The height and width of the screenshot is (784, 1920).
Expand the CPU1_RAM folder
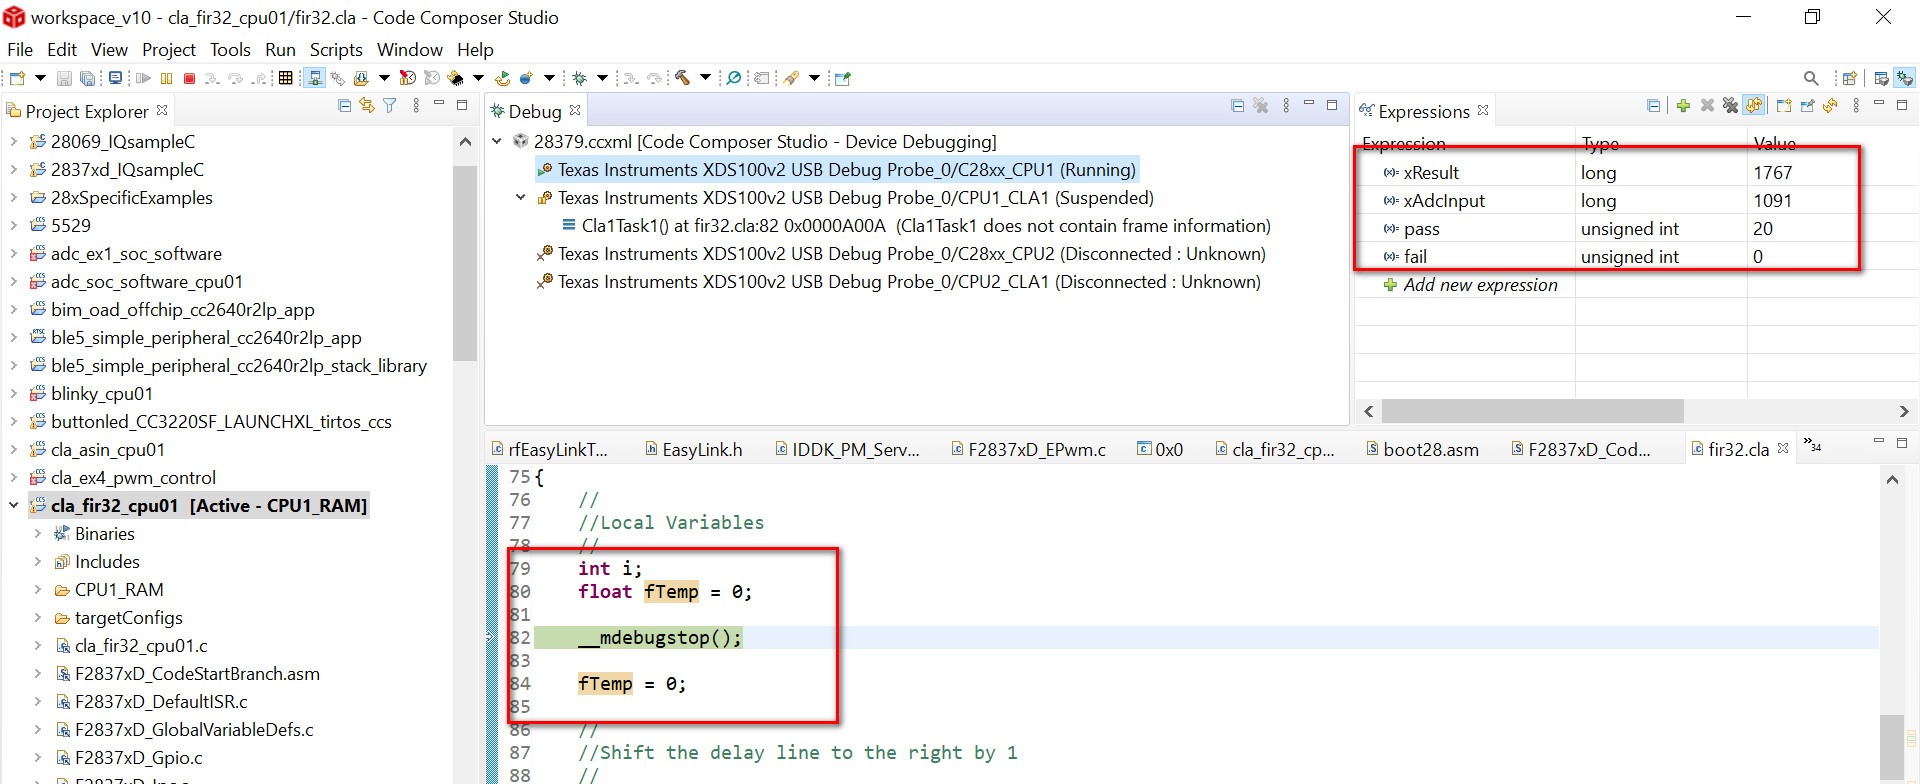pos(38,590)
